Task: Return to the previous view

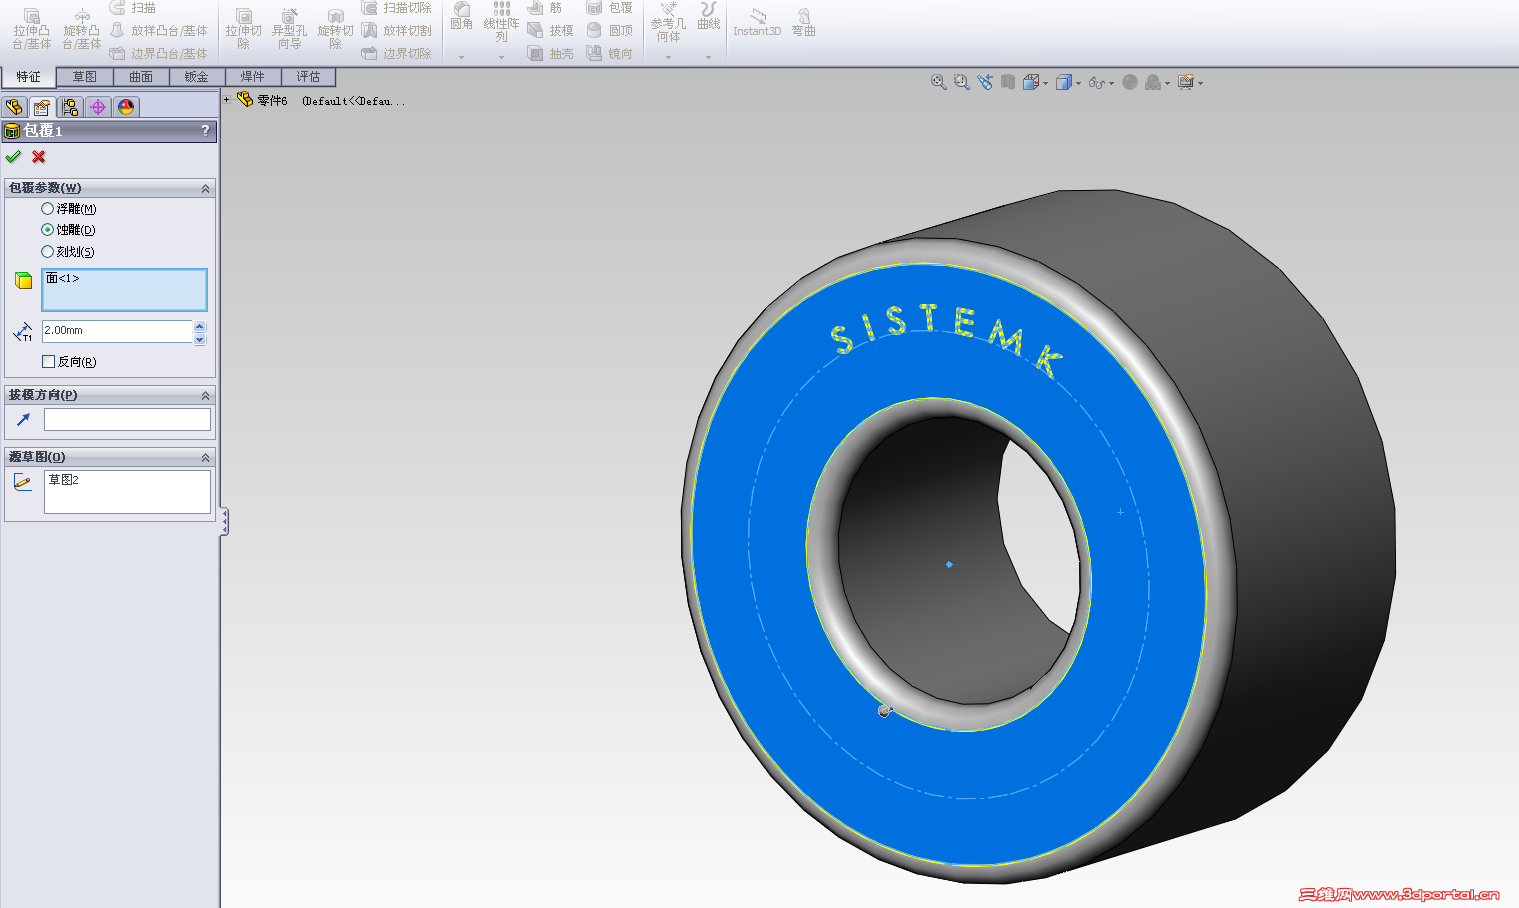Action: [985, 82]
